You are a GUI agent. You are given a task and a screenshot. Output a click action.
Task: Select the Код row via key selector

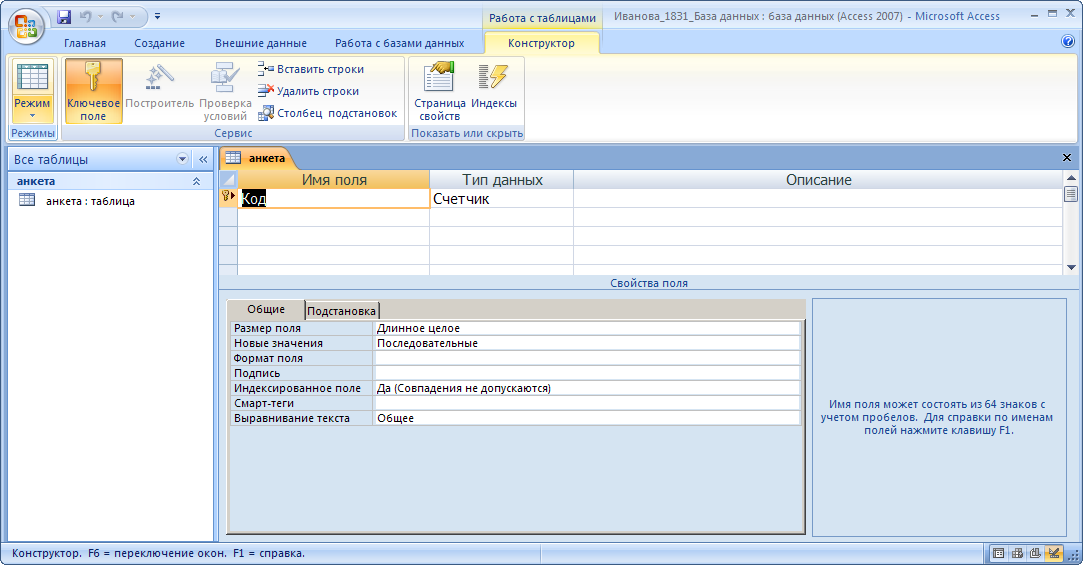tap(229, 199)
